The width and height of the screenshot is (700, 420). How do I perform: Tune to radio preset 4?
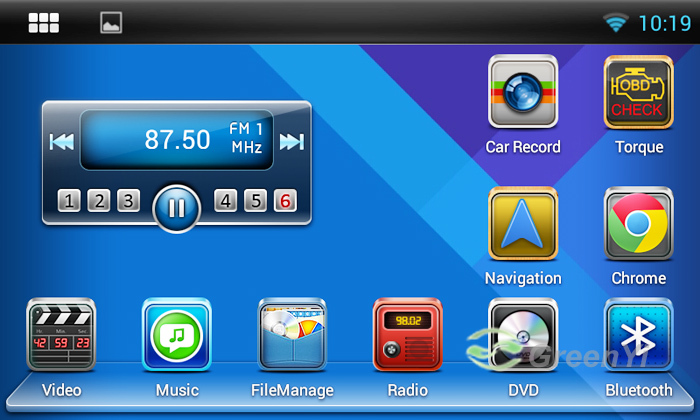tap(226, 201)
